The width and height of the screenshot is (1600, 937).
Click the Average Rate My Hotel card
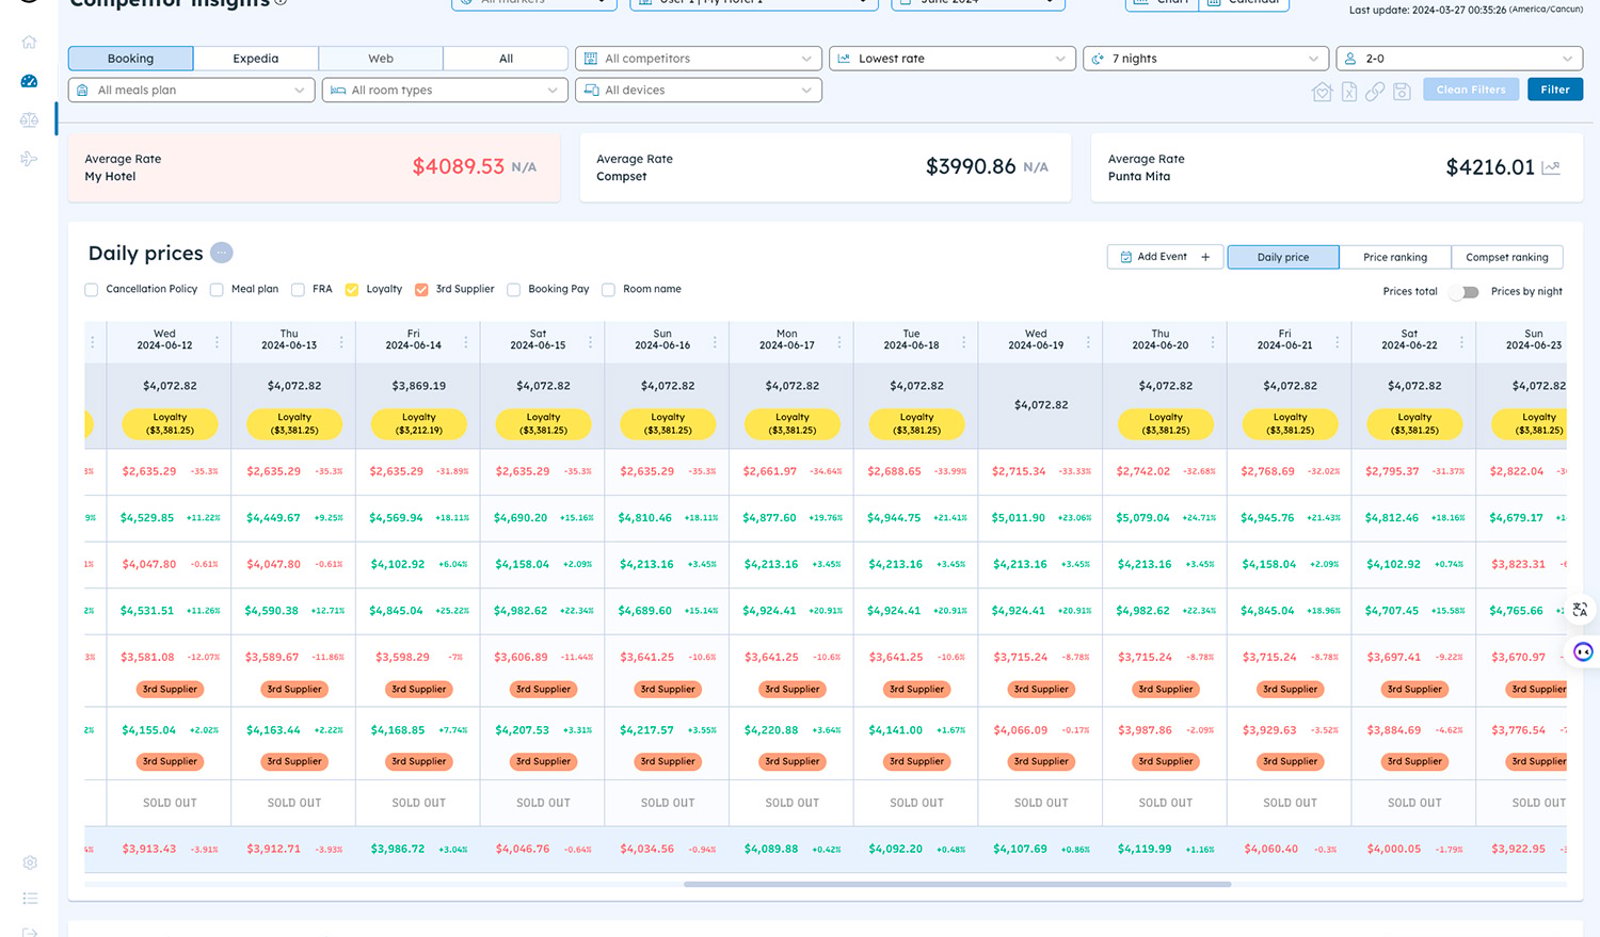tap(314, 167)
